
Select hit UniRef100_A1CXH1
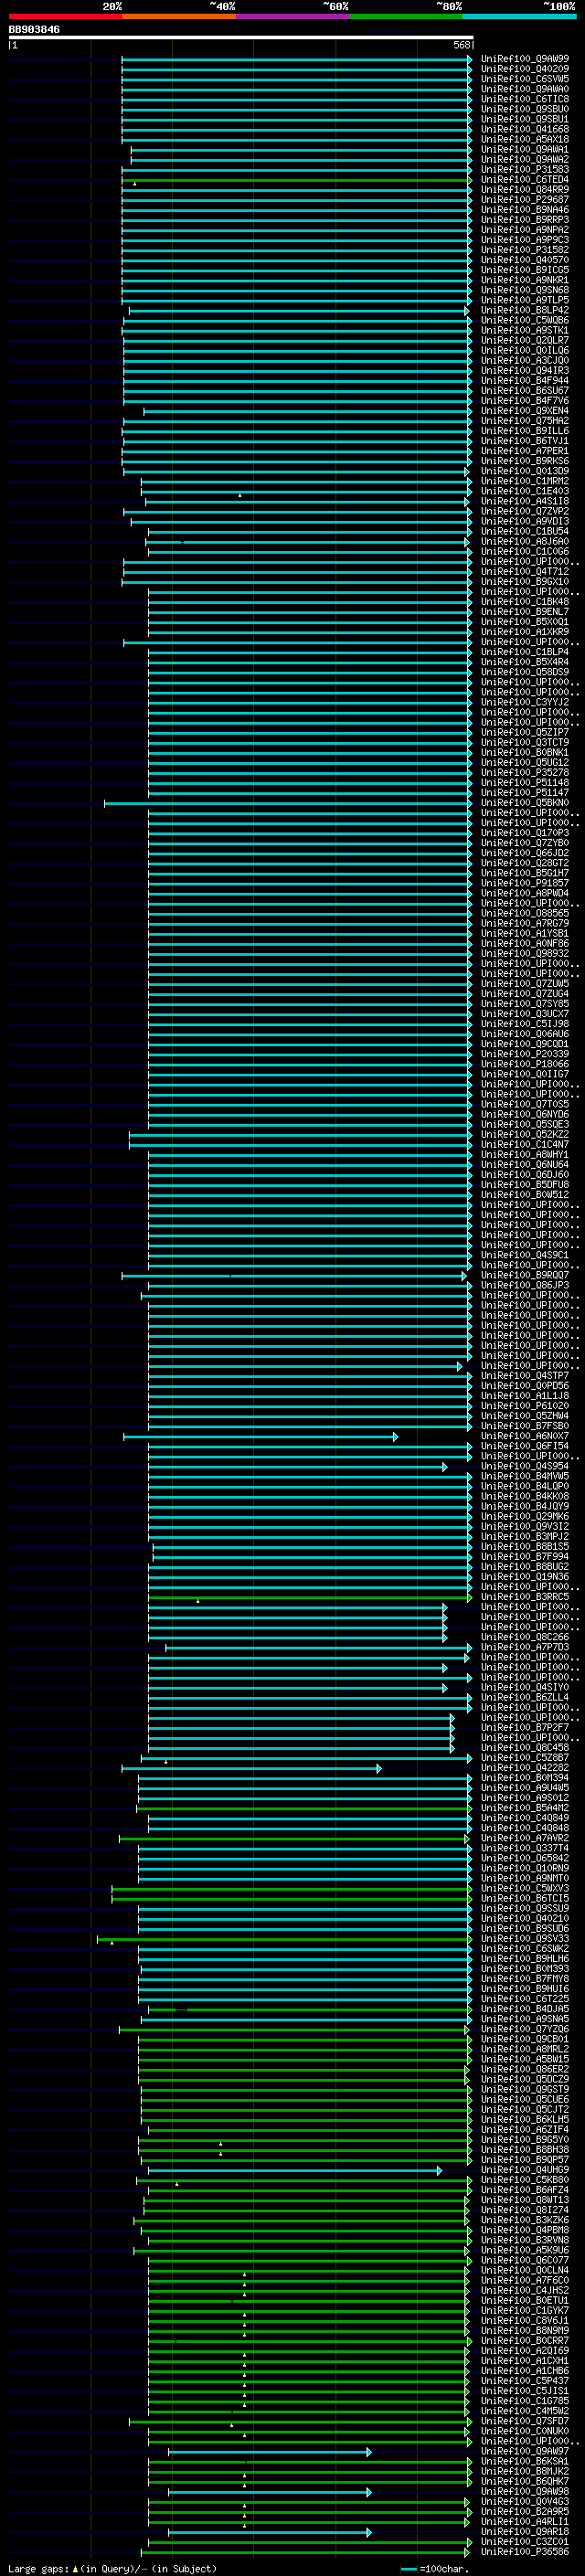pyautogui.click(x=525, y=2361)
